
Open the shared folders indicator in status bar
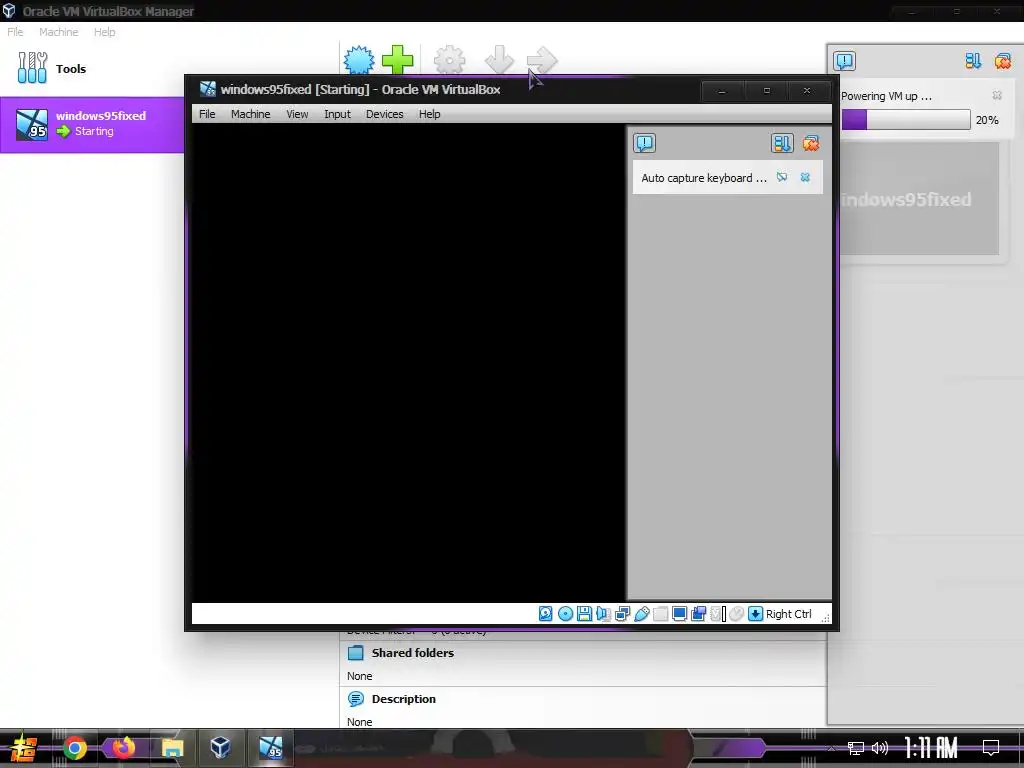click(660, 614)
